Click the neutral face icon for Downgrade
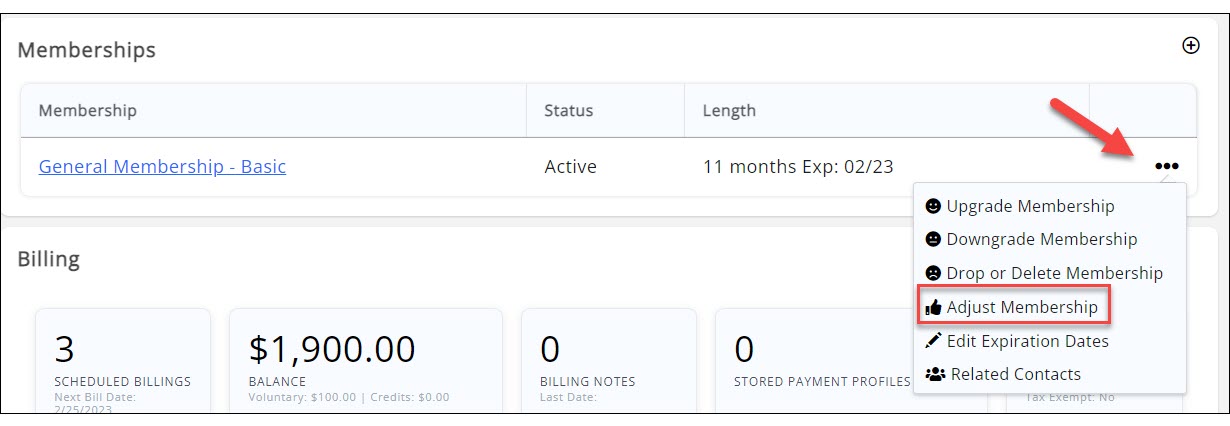 click(x=933, y=240)
